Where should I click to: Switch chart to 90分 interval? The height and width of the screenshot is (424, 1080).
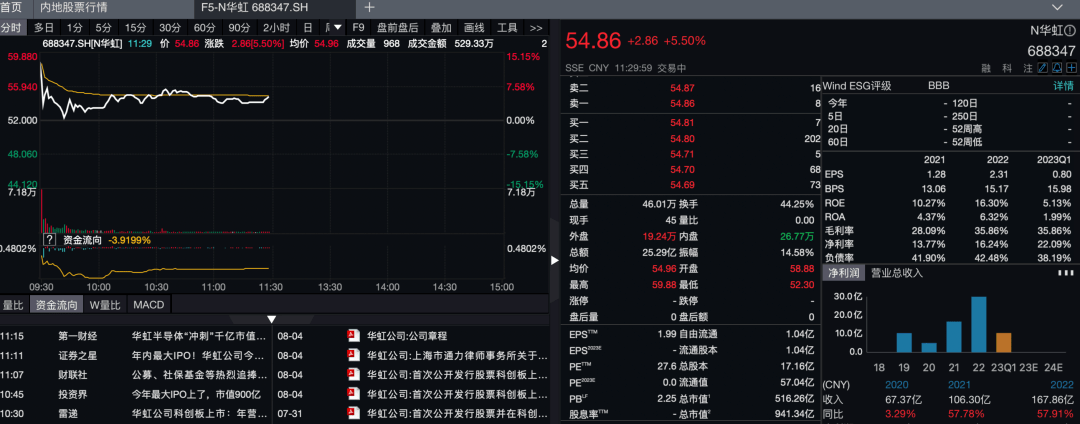[239, 28]
